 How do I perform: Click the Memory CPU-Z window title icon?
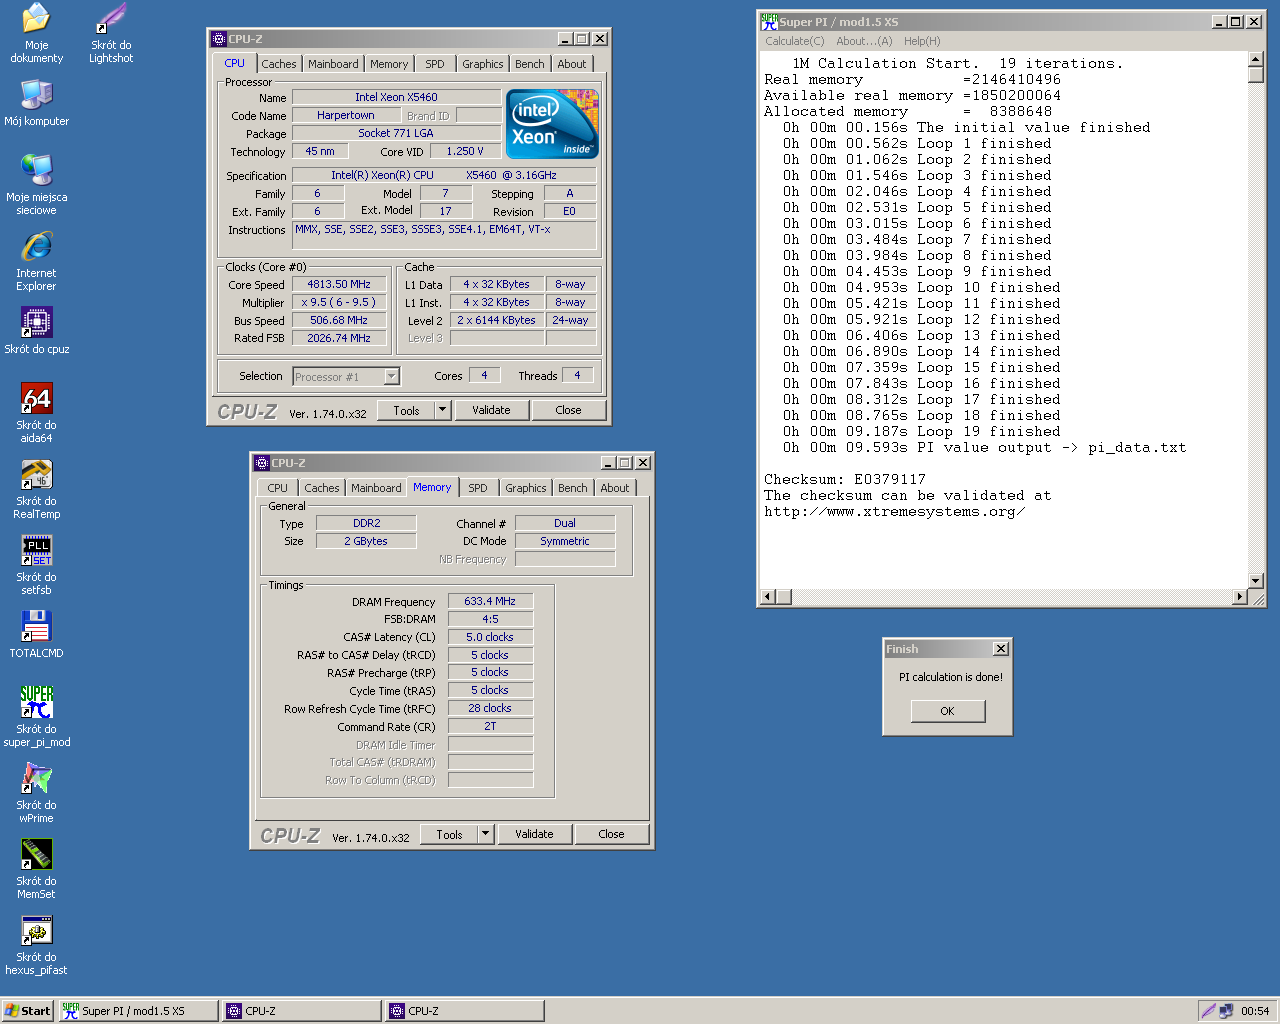(x=262, y=463)
